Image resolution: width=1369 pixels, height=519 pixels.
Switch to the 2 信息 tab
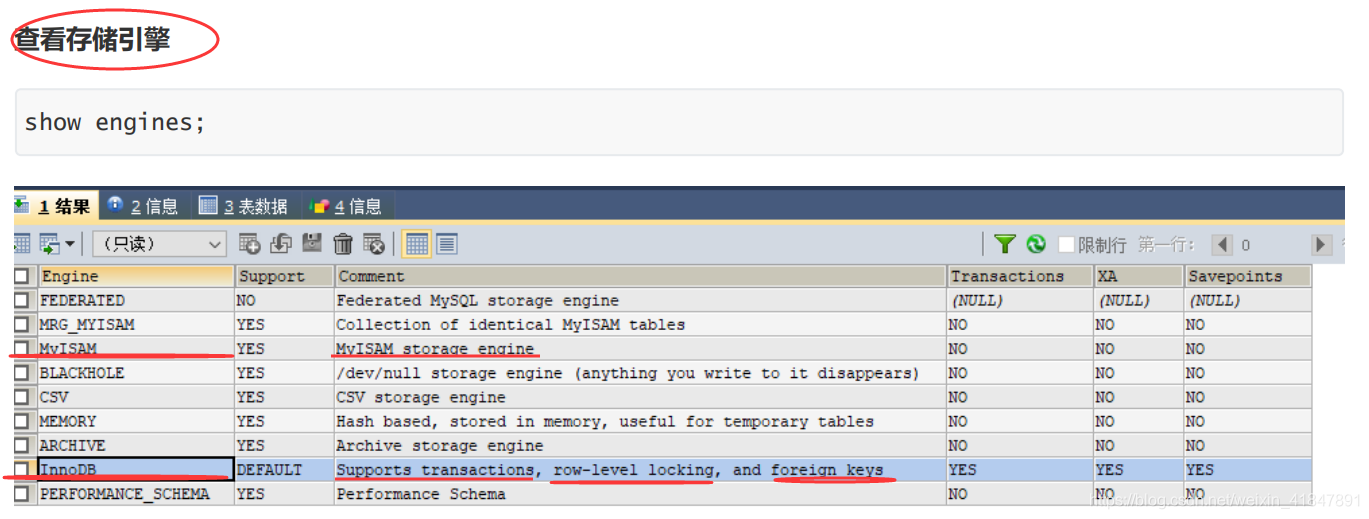point(143,206)
